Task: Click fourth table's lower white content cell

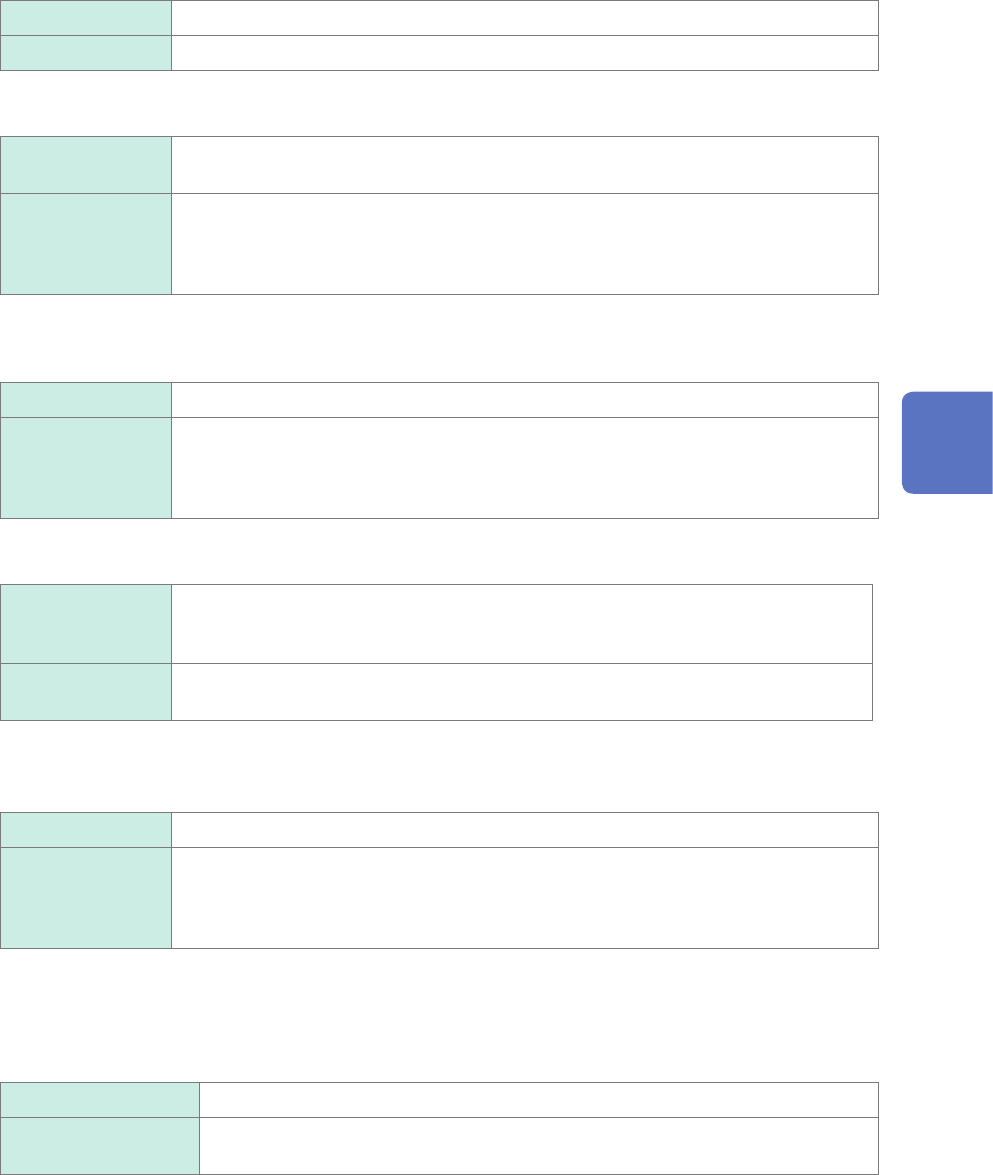Action: pos(521,691)
